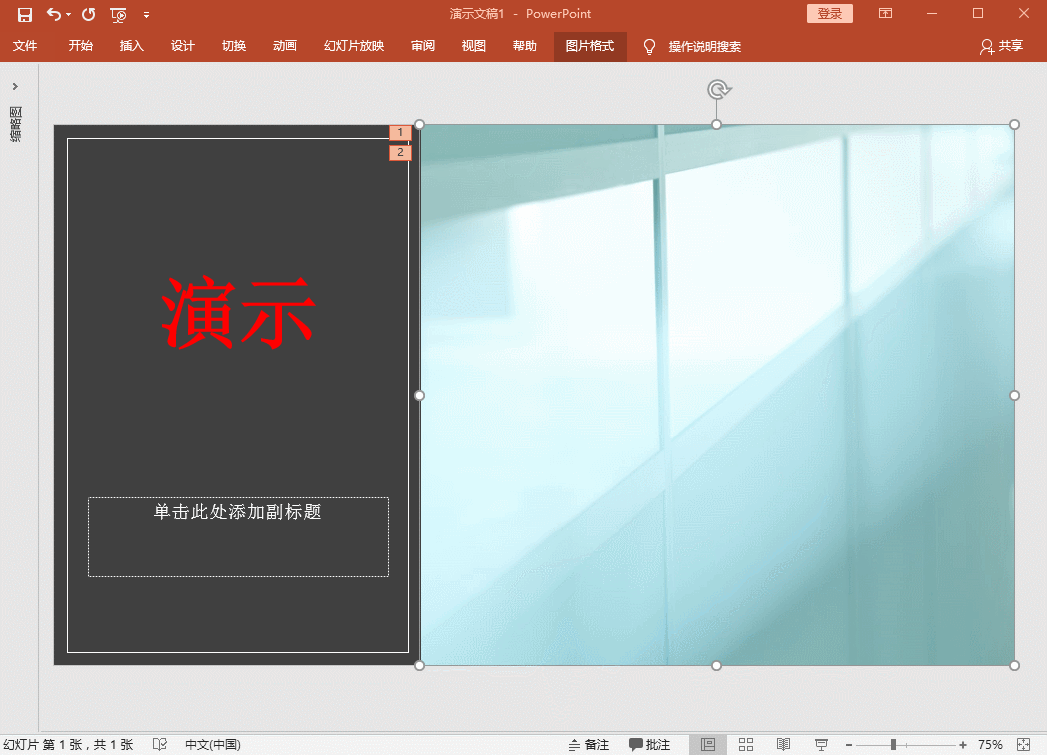Start slideshow from status bar icon
Screen dimensions: 1047x755
(821, 744)
